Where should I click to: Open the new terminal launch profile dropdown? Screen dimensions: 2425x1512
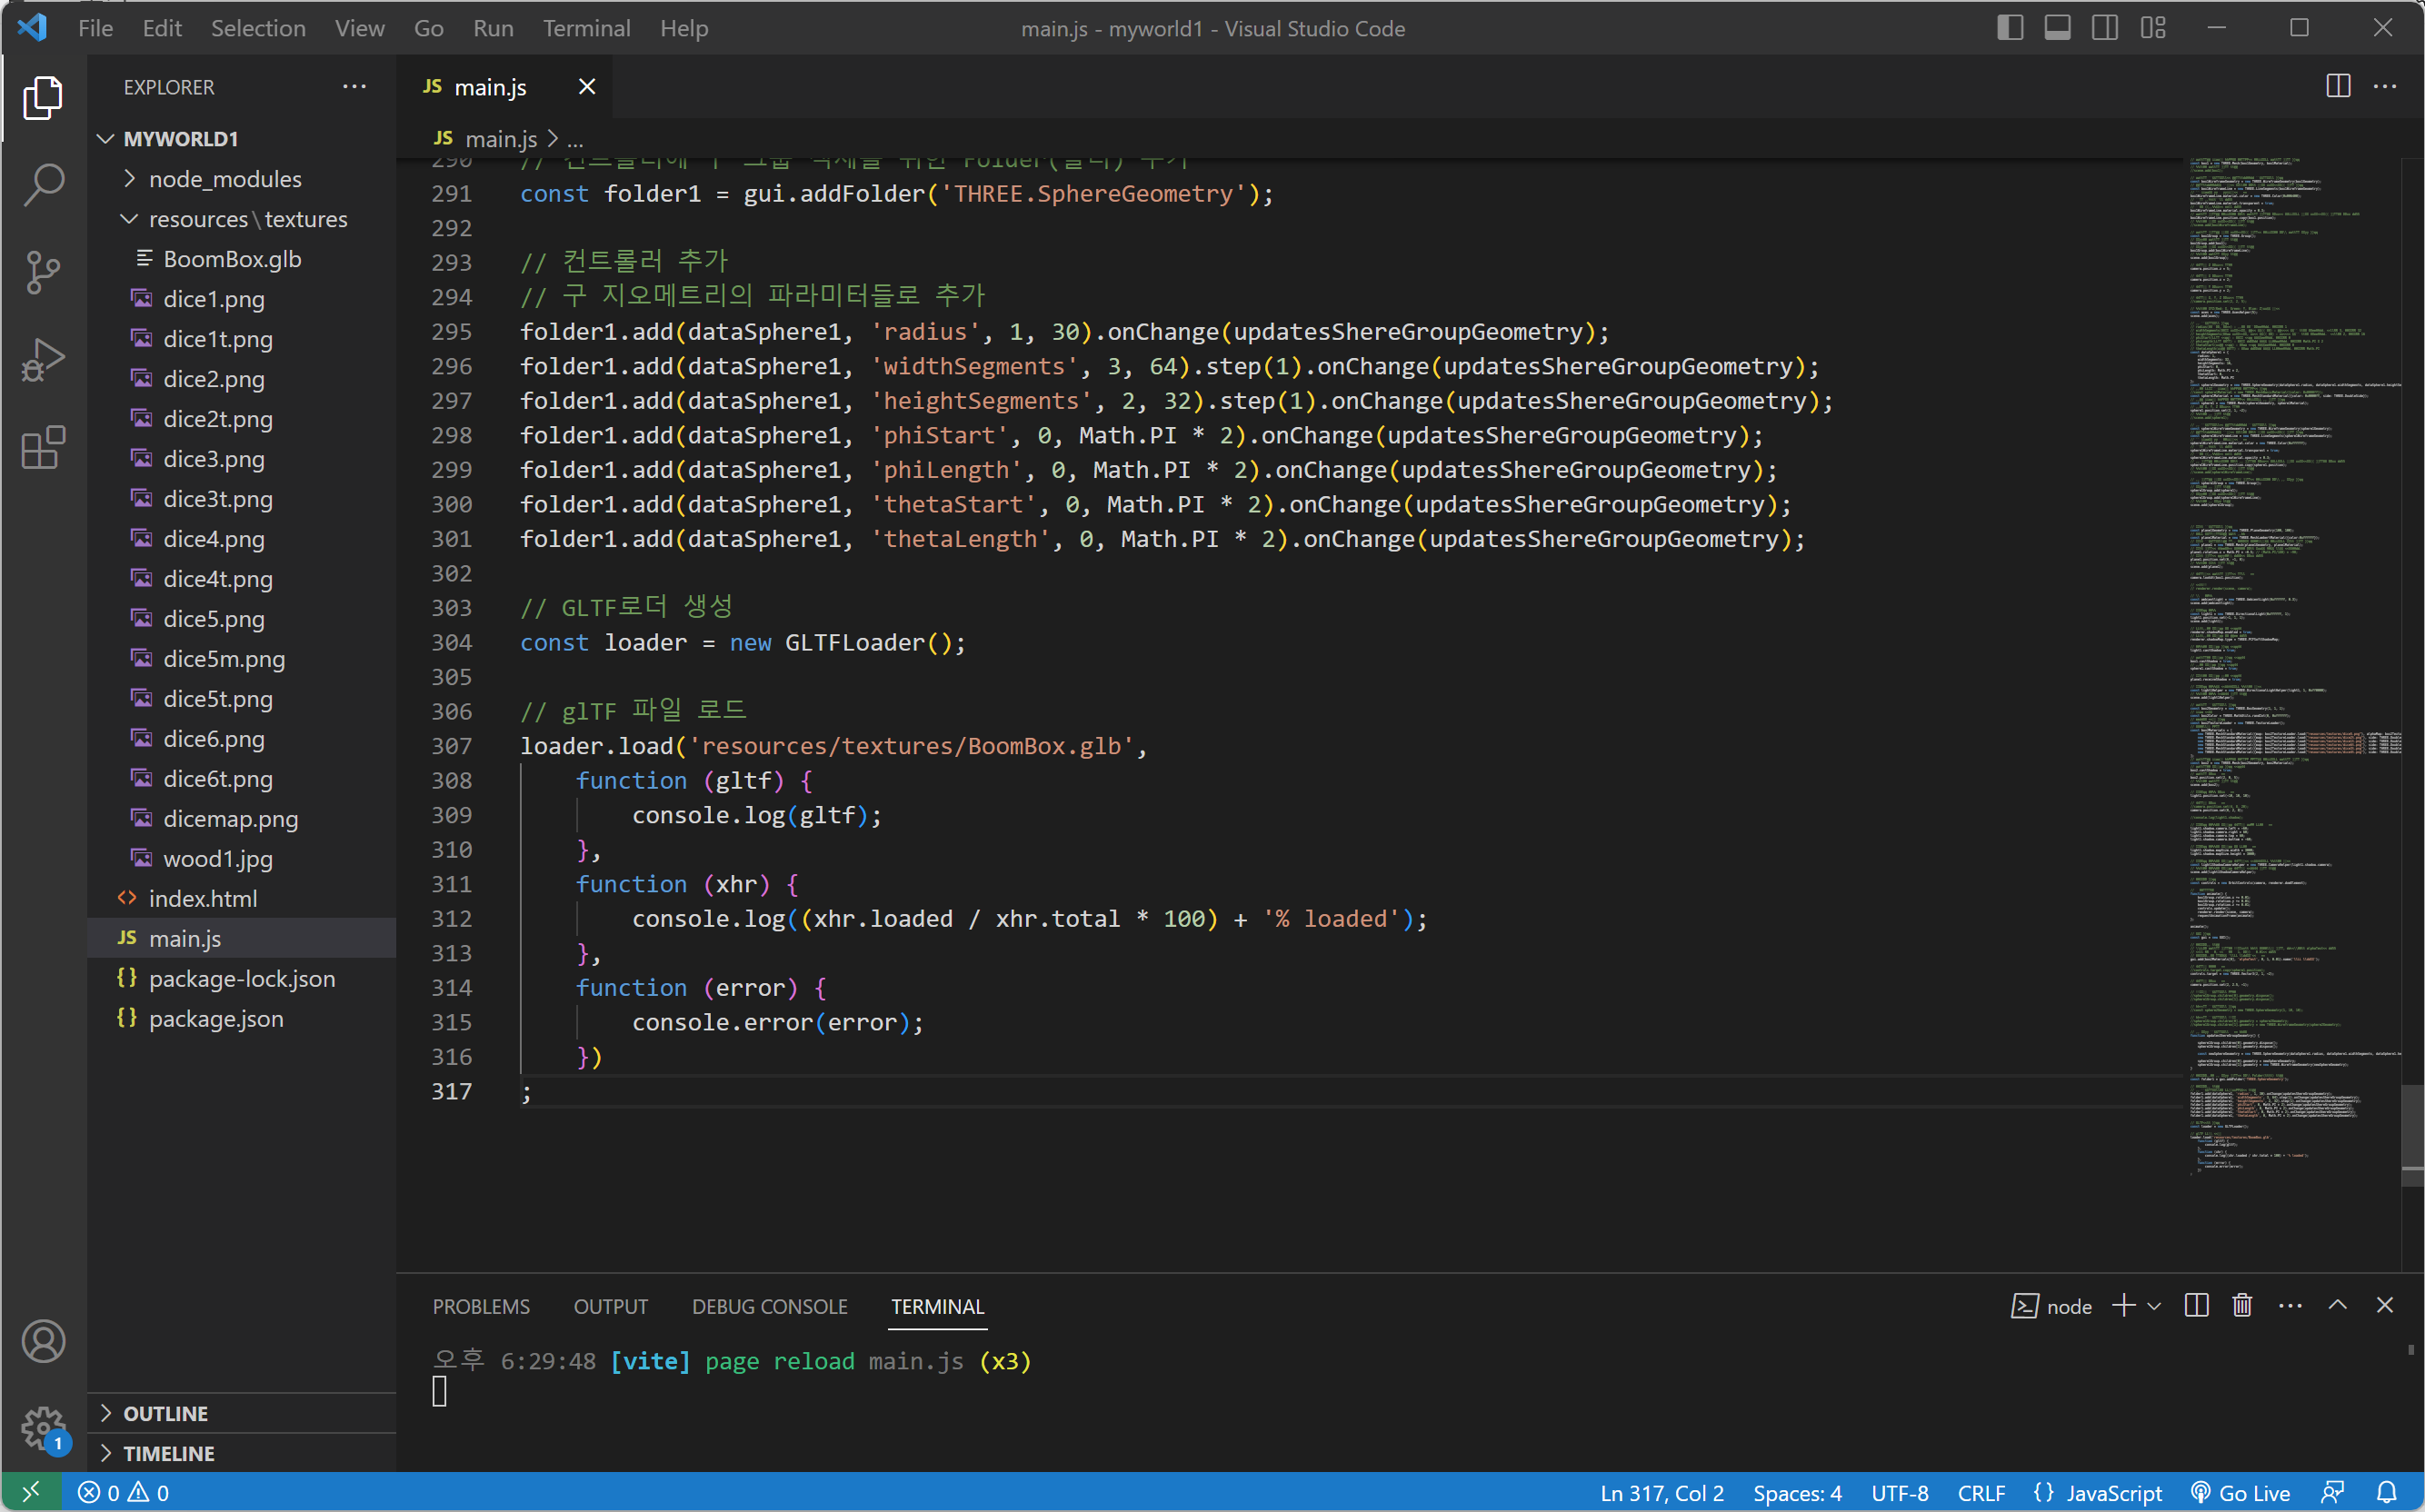pos(2155,1306)
